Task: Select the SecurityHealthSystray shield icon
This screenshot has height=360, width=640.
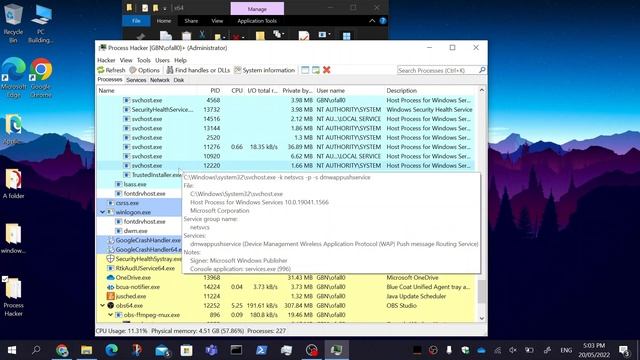Action: point(110,259)
